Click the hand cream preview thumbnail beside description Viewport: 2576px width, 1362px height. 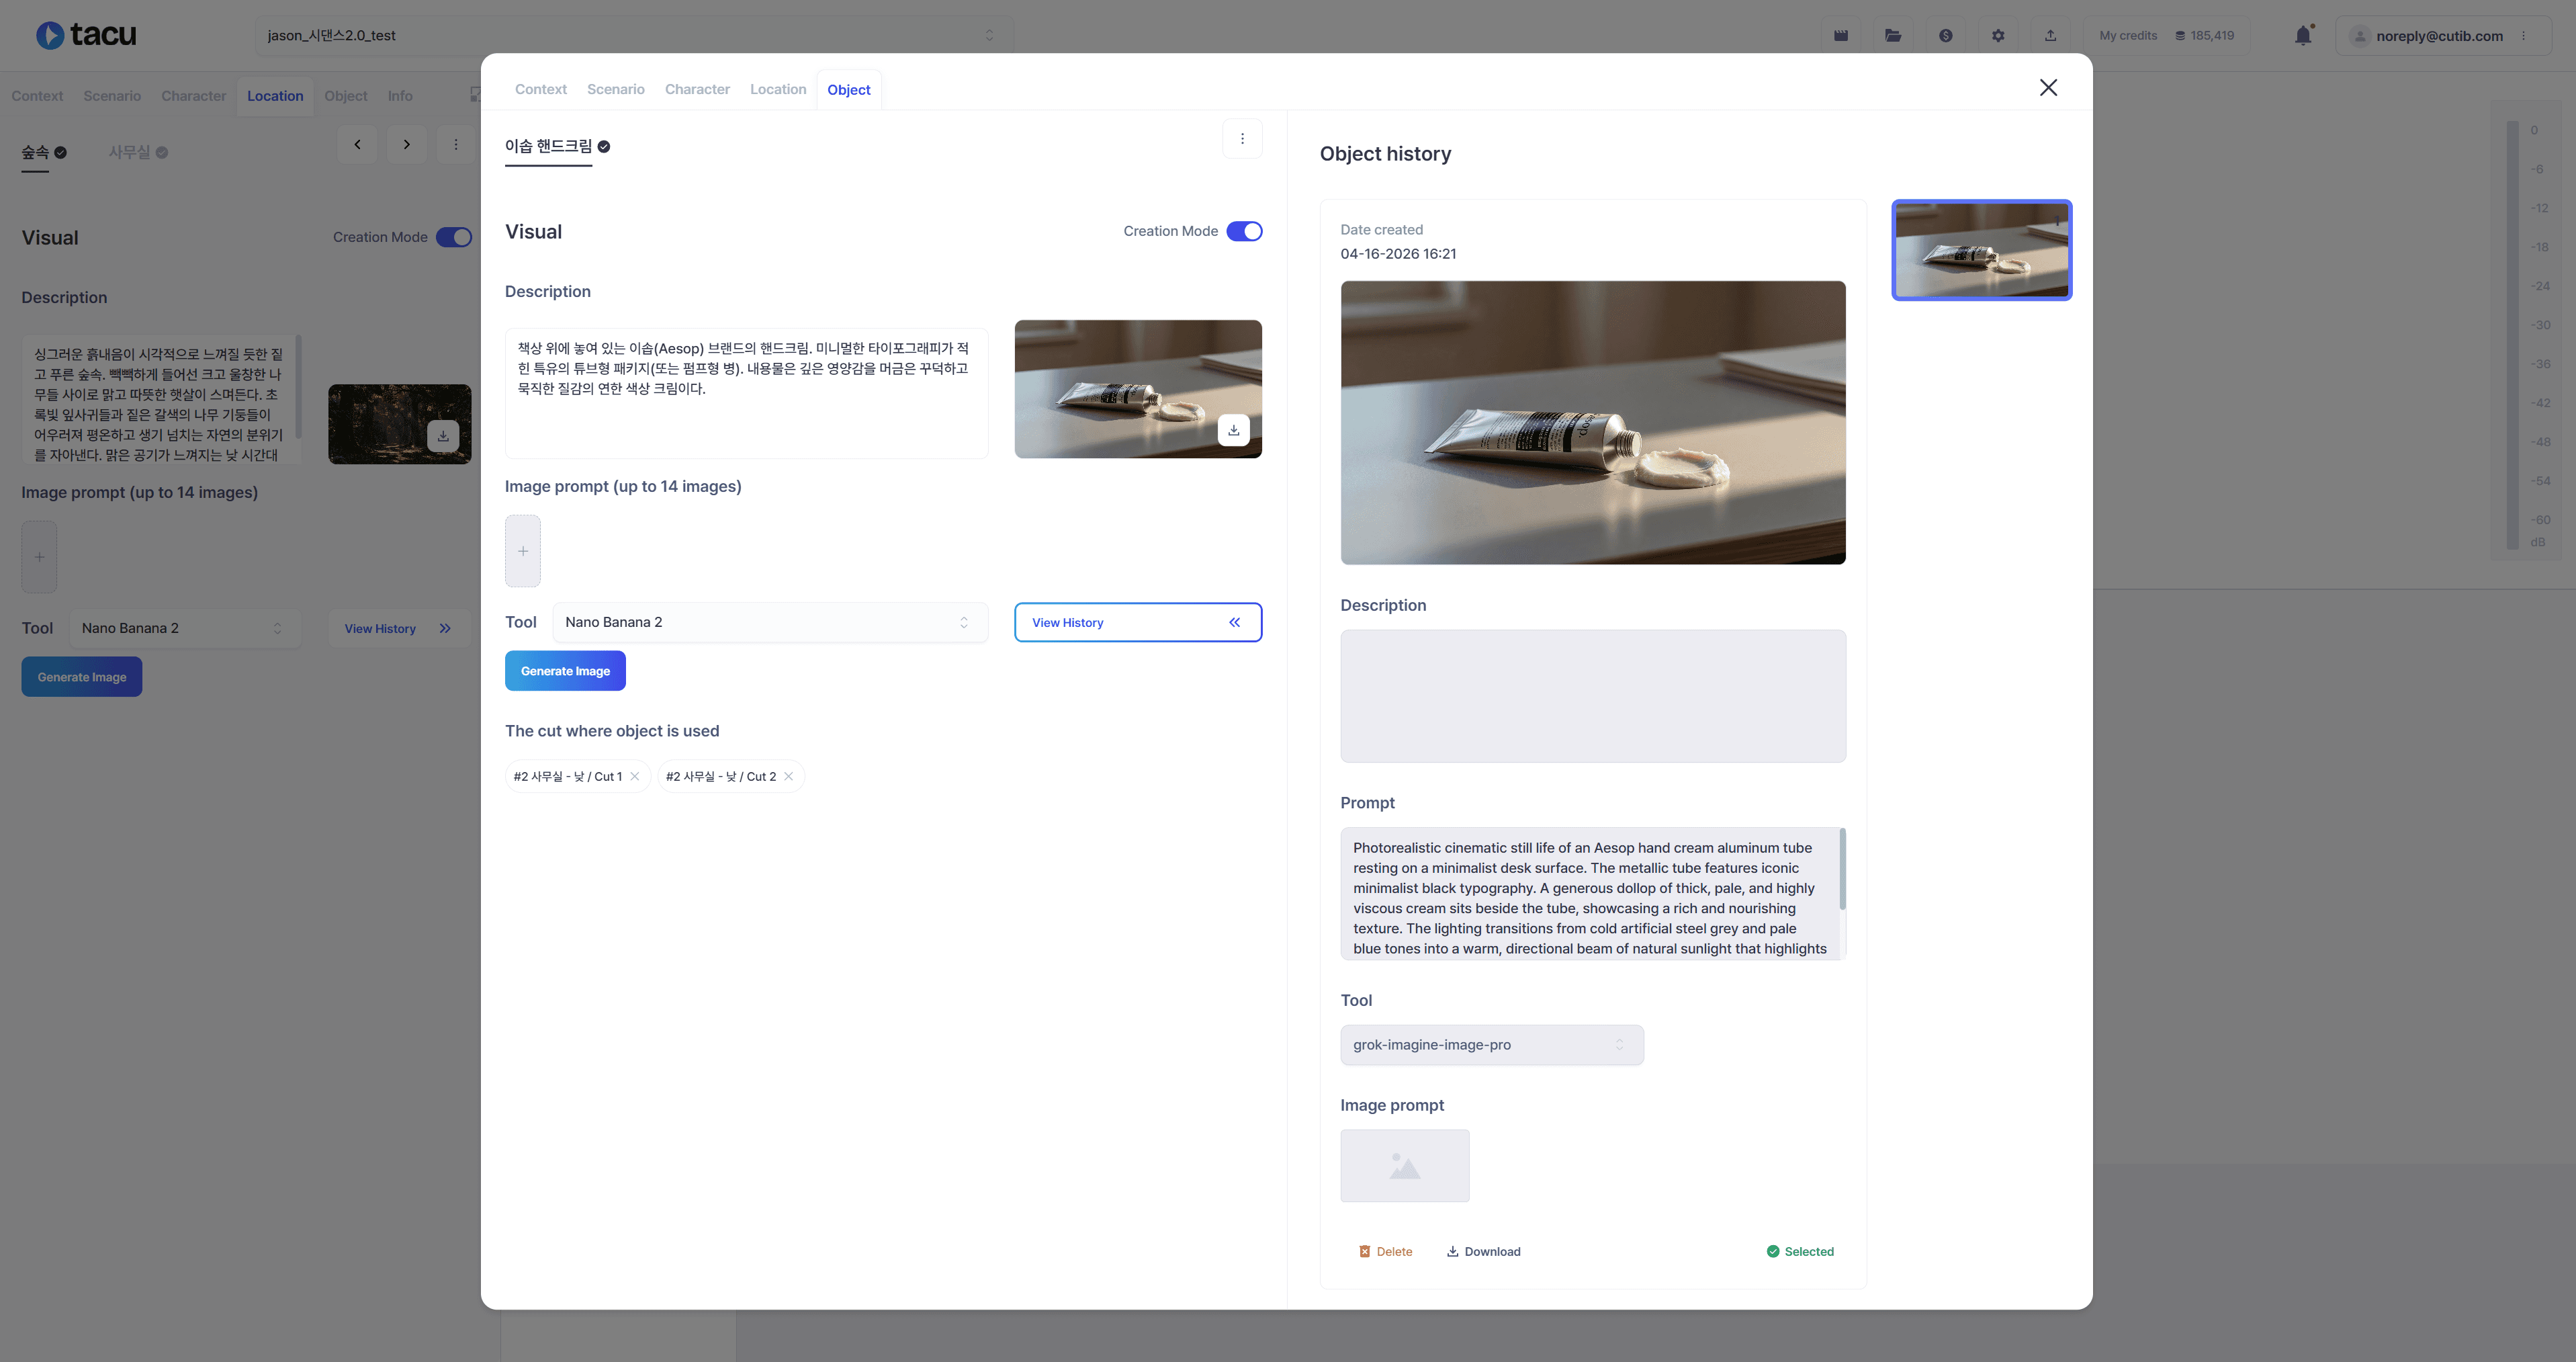(x=1138, y=389)
